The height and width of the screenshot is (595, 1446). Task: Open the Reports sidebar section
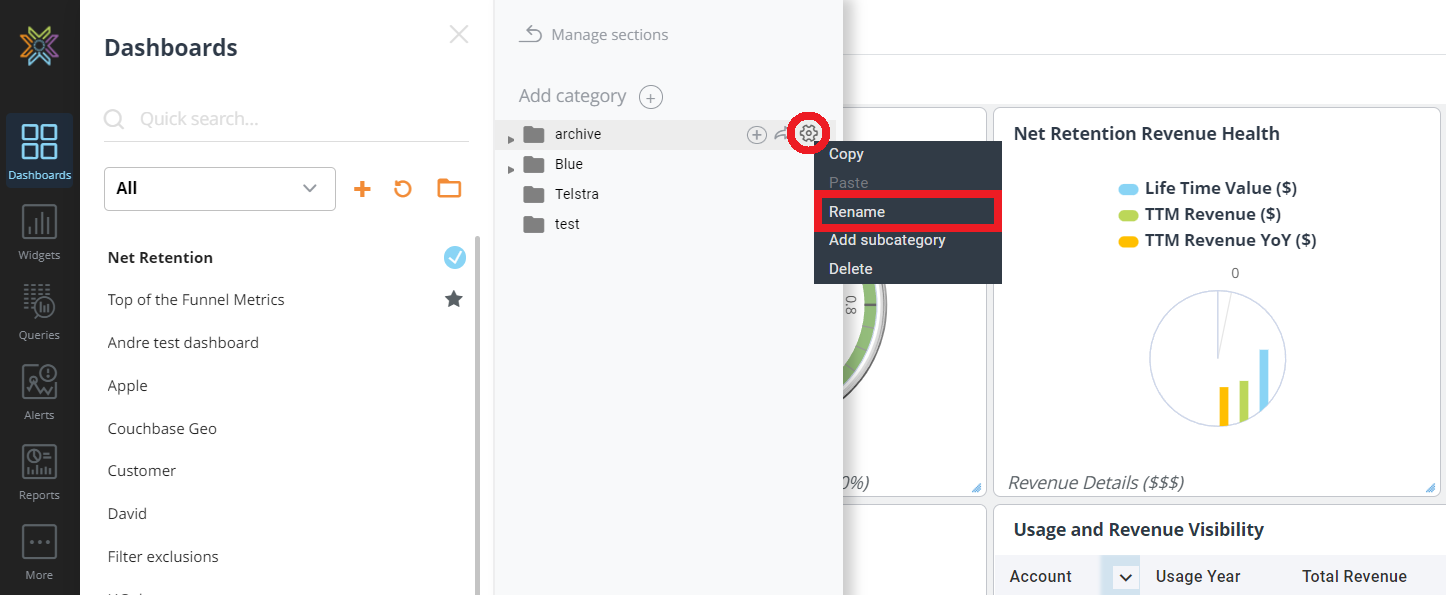pyautogui.click(x=39, y=472)
